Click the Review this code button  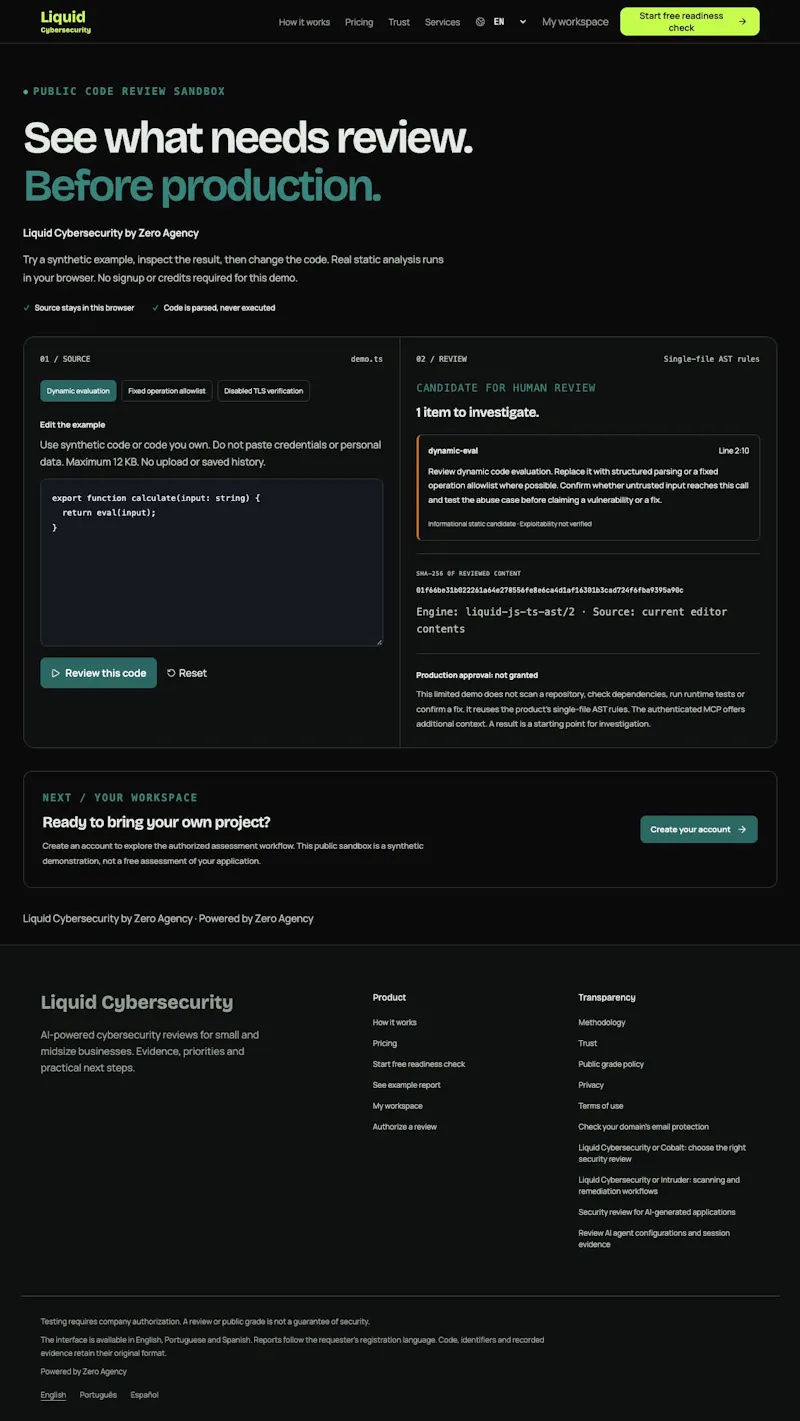[98, 673]
